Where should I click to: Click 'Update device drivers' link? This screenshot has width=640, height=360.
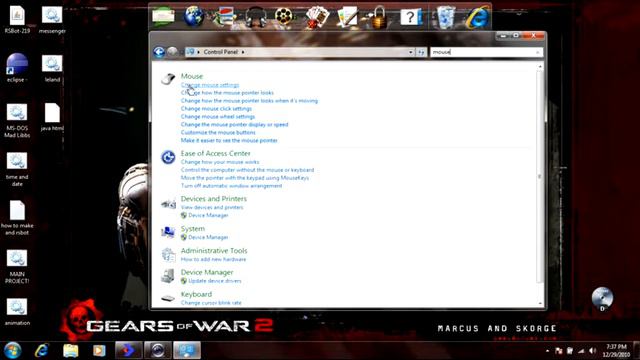click(215, 281)
